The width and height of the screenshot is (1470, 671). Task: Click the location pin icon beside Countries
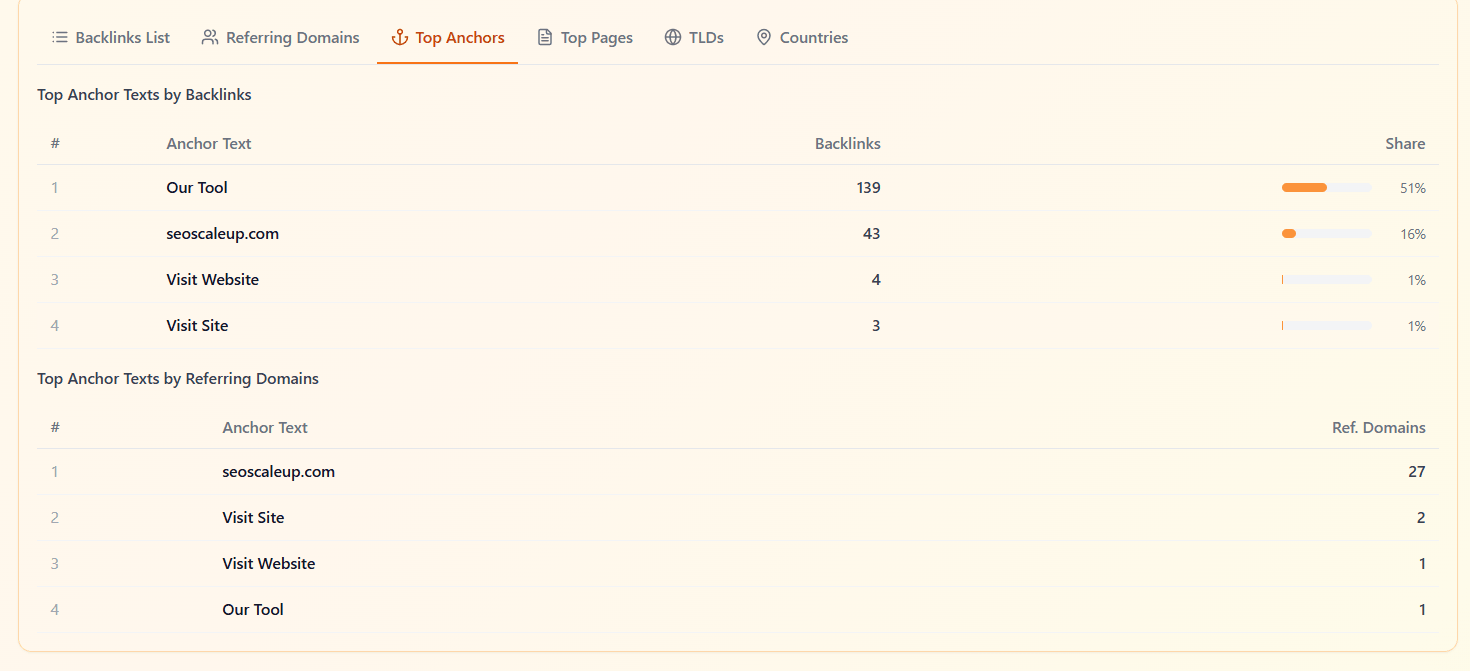point(764,37)
